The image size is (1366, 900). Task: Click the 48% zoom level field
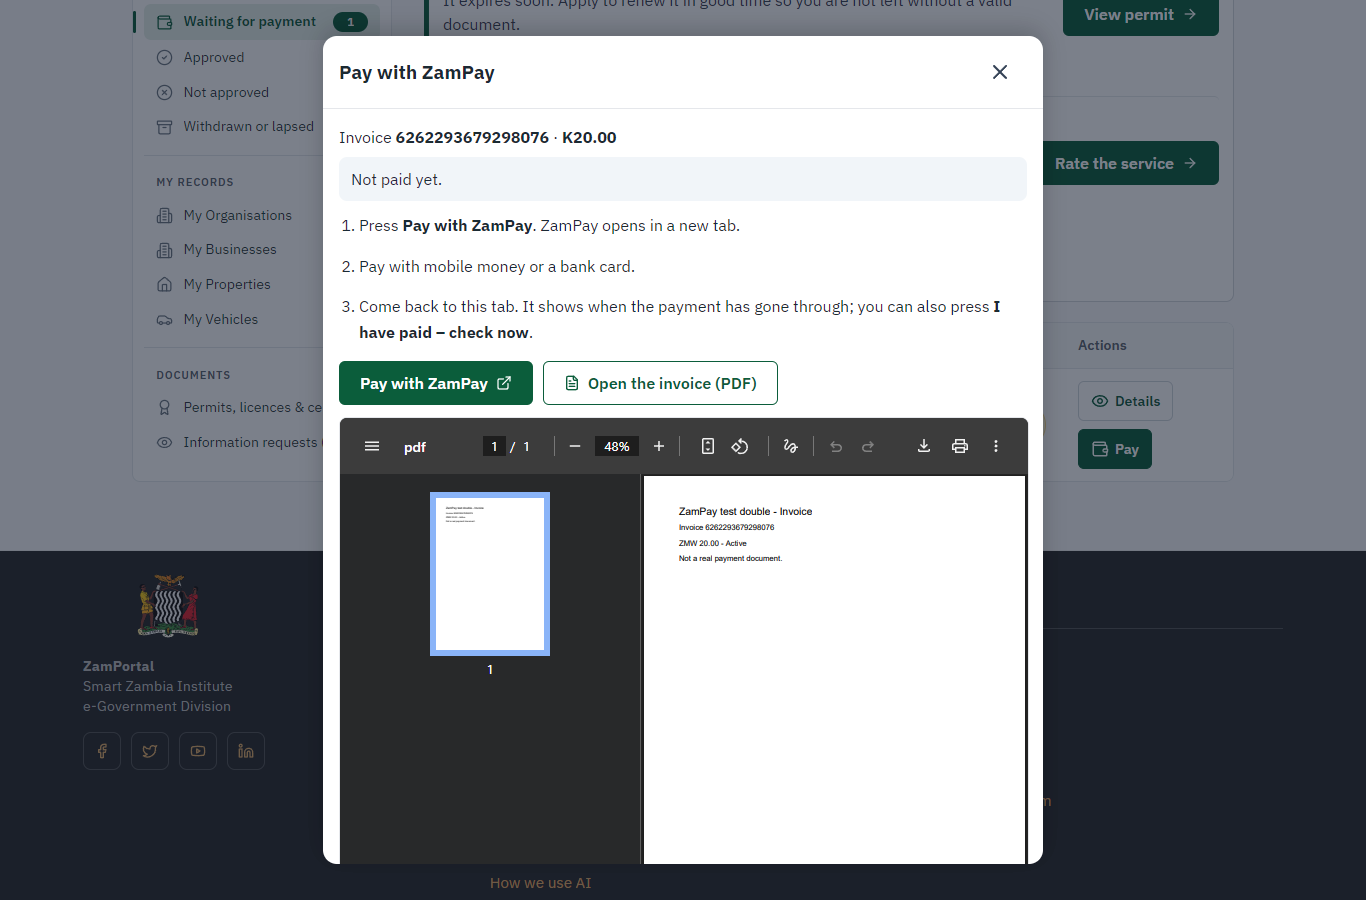coord(617,446)
